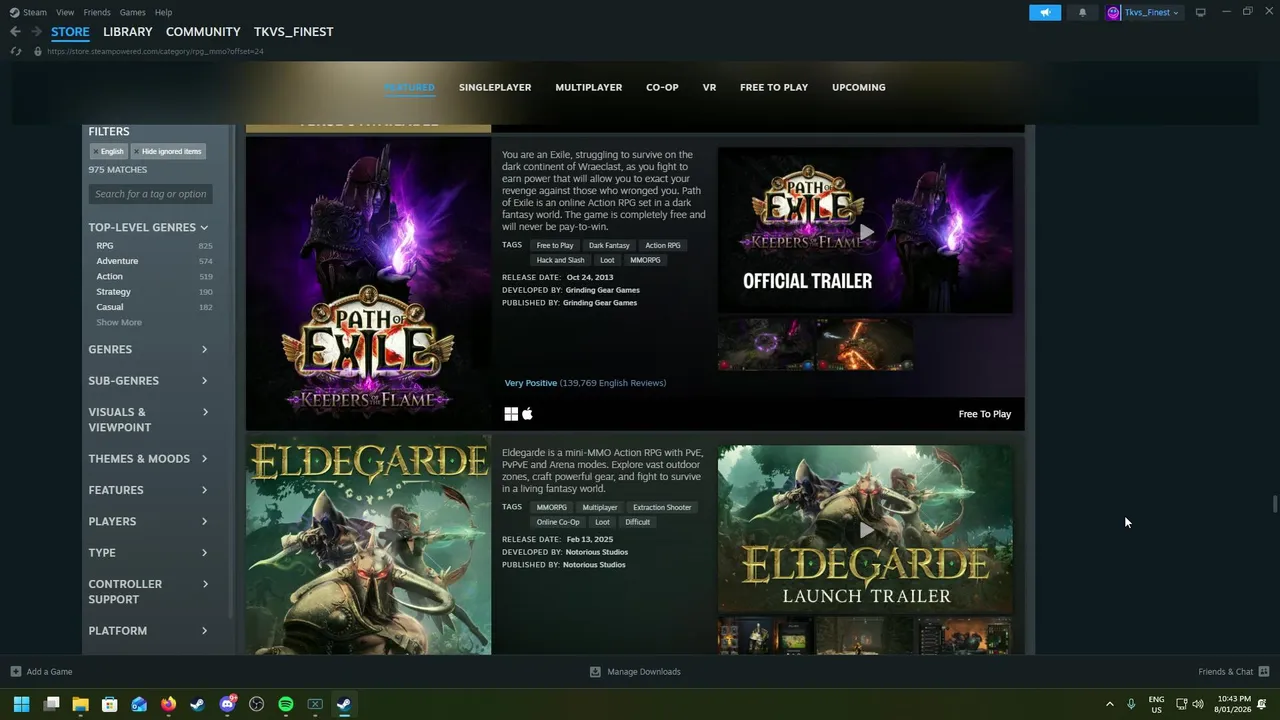Open Microsoft Store from the taskbar

point(110,704)
